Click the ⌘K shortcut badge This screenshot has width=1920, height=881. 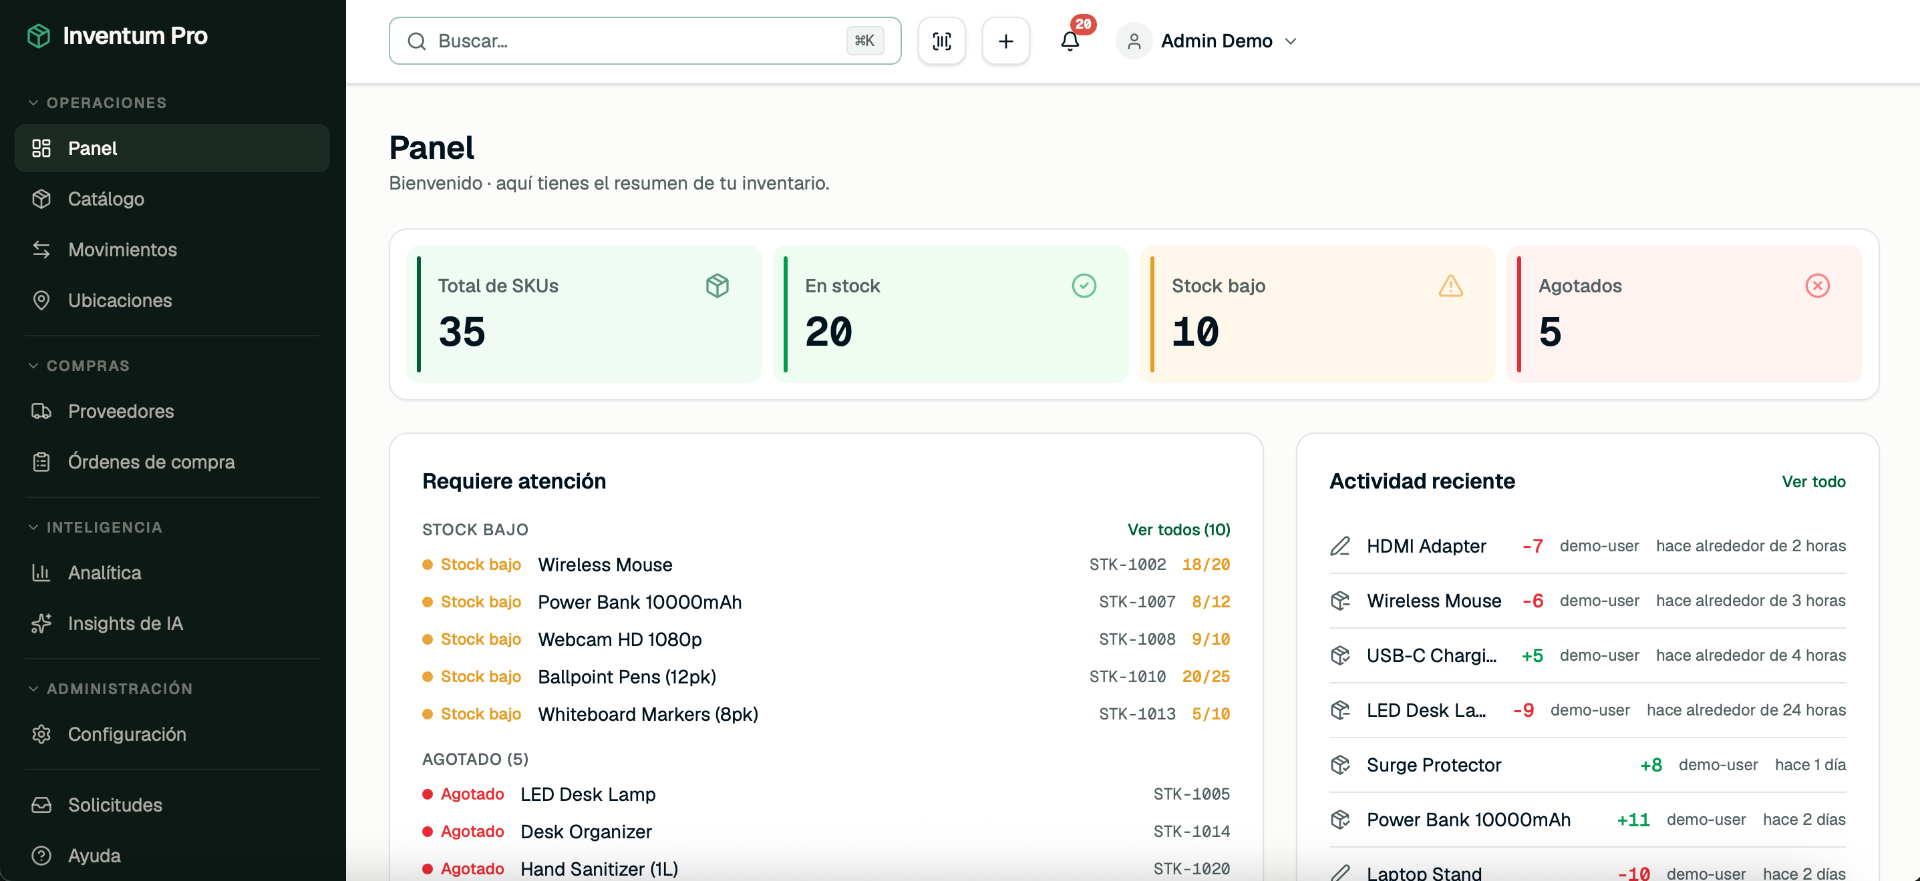[865, 41]
